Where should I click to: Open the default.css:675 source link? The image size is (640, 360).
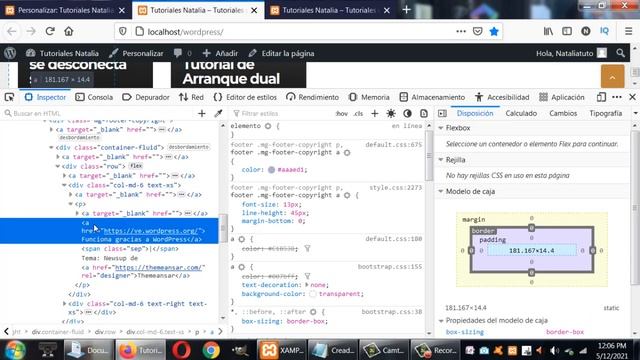[x=393, y=144]
